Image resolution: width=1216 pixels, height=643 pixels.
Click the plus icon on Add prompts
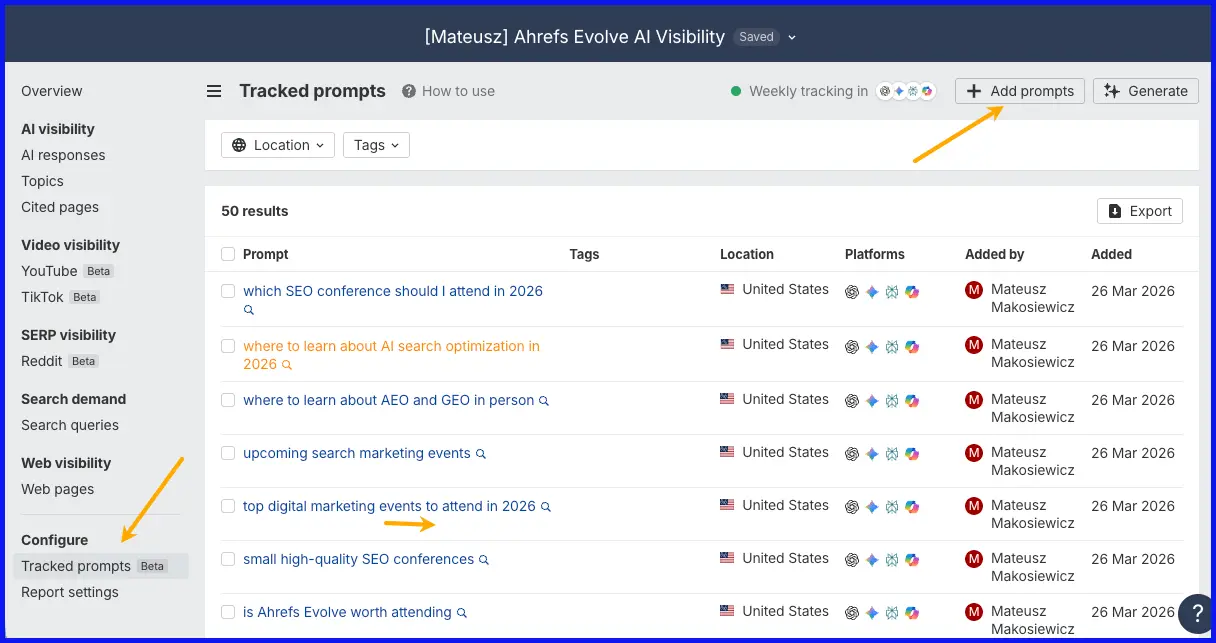click(974, 91)
